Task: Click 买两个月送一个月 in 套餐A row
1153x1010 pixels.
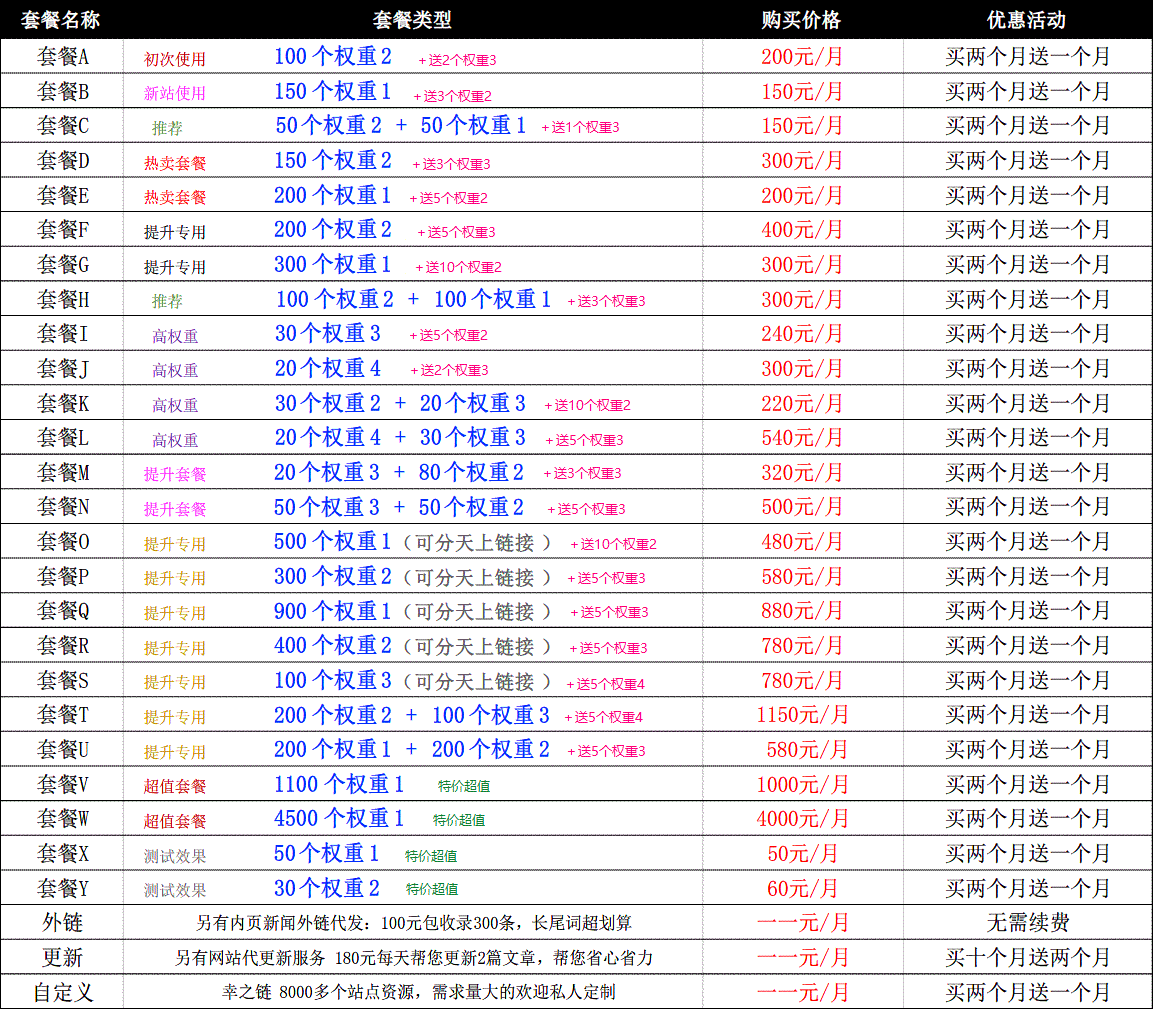Action: (1027, 57)
